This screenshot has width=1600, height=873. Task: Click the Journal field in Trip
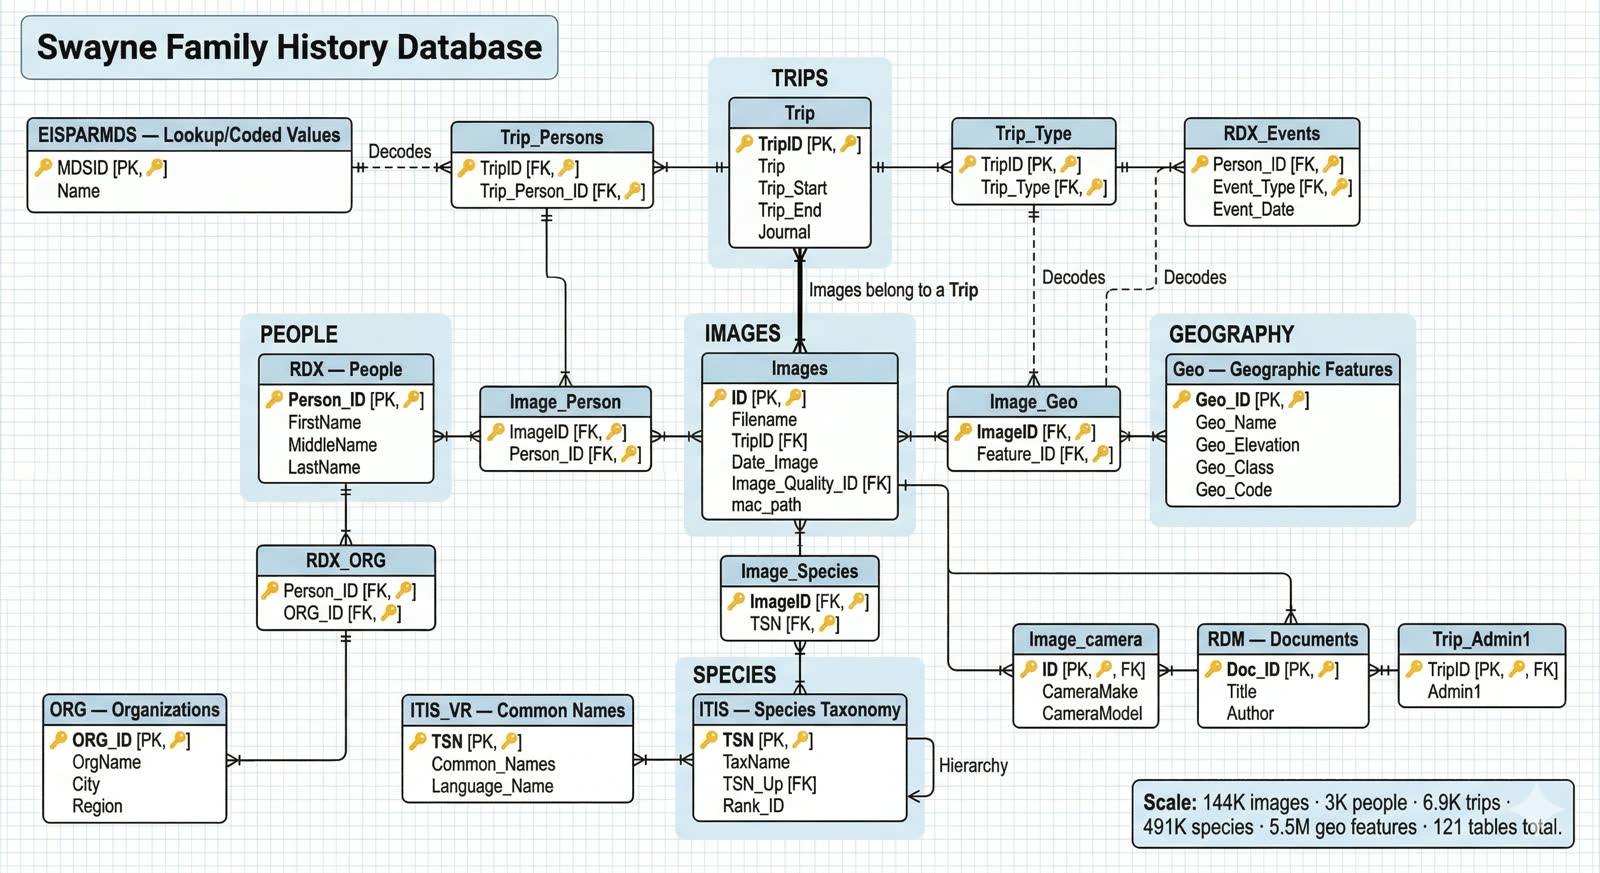point(784,232)
